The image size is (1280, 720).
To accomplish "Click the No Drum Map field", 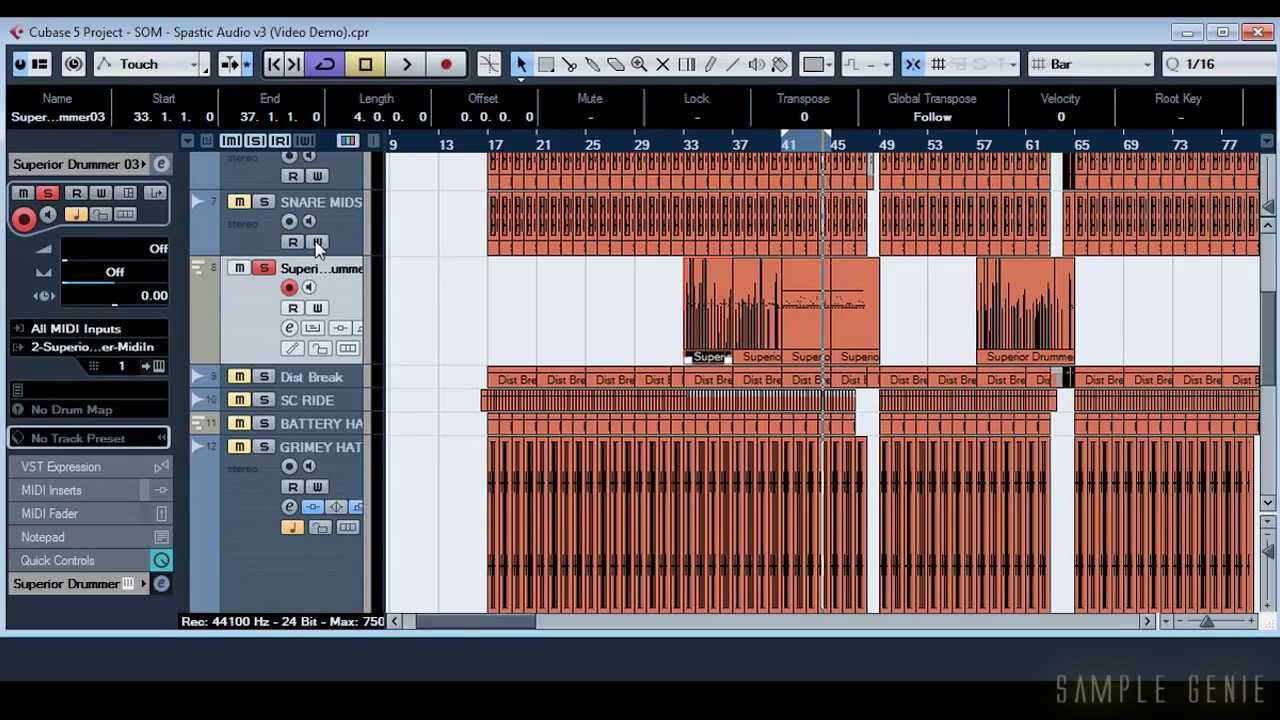I will pos(90,409).
